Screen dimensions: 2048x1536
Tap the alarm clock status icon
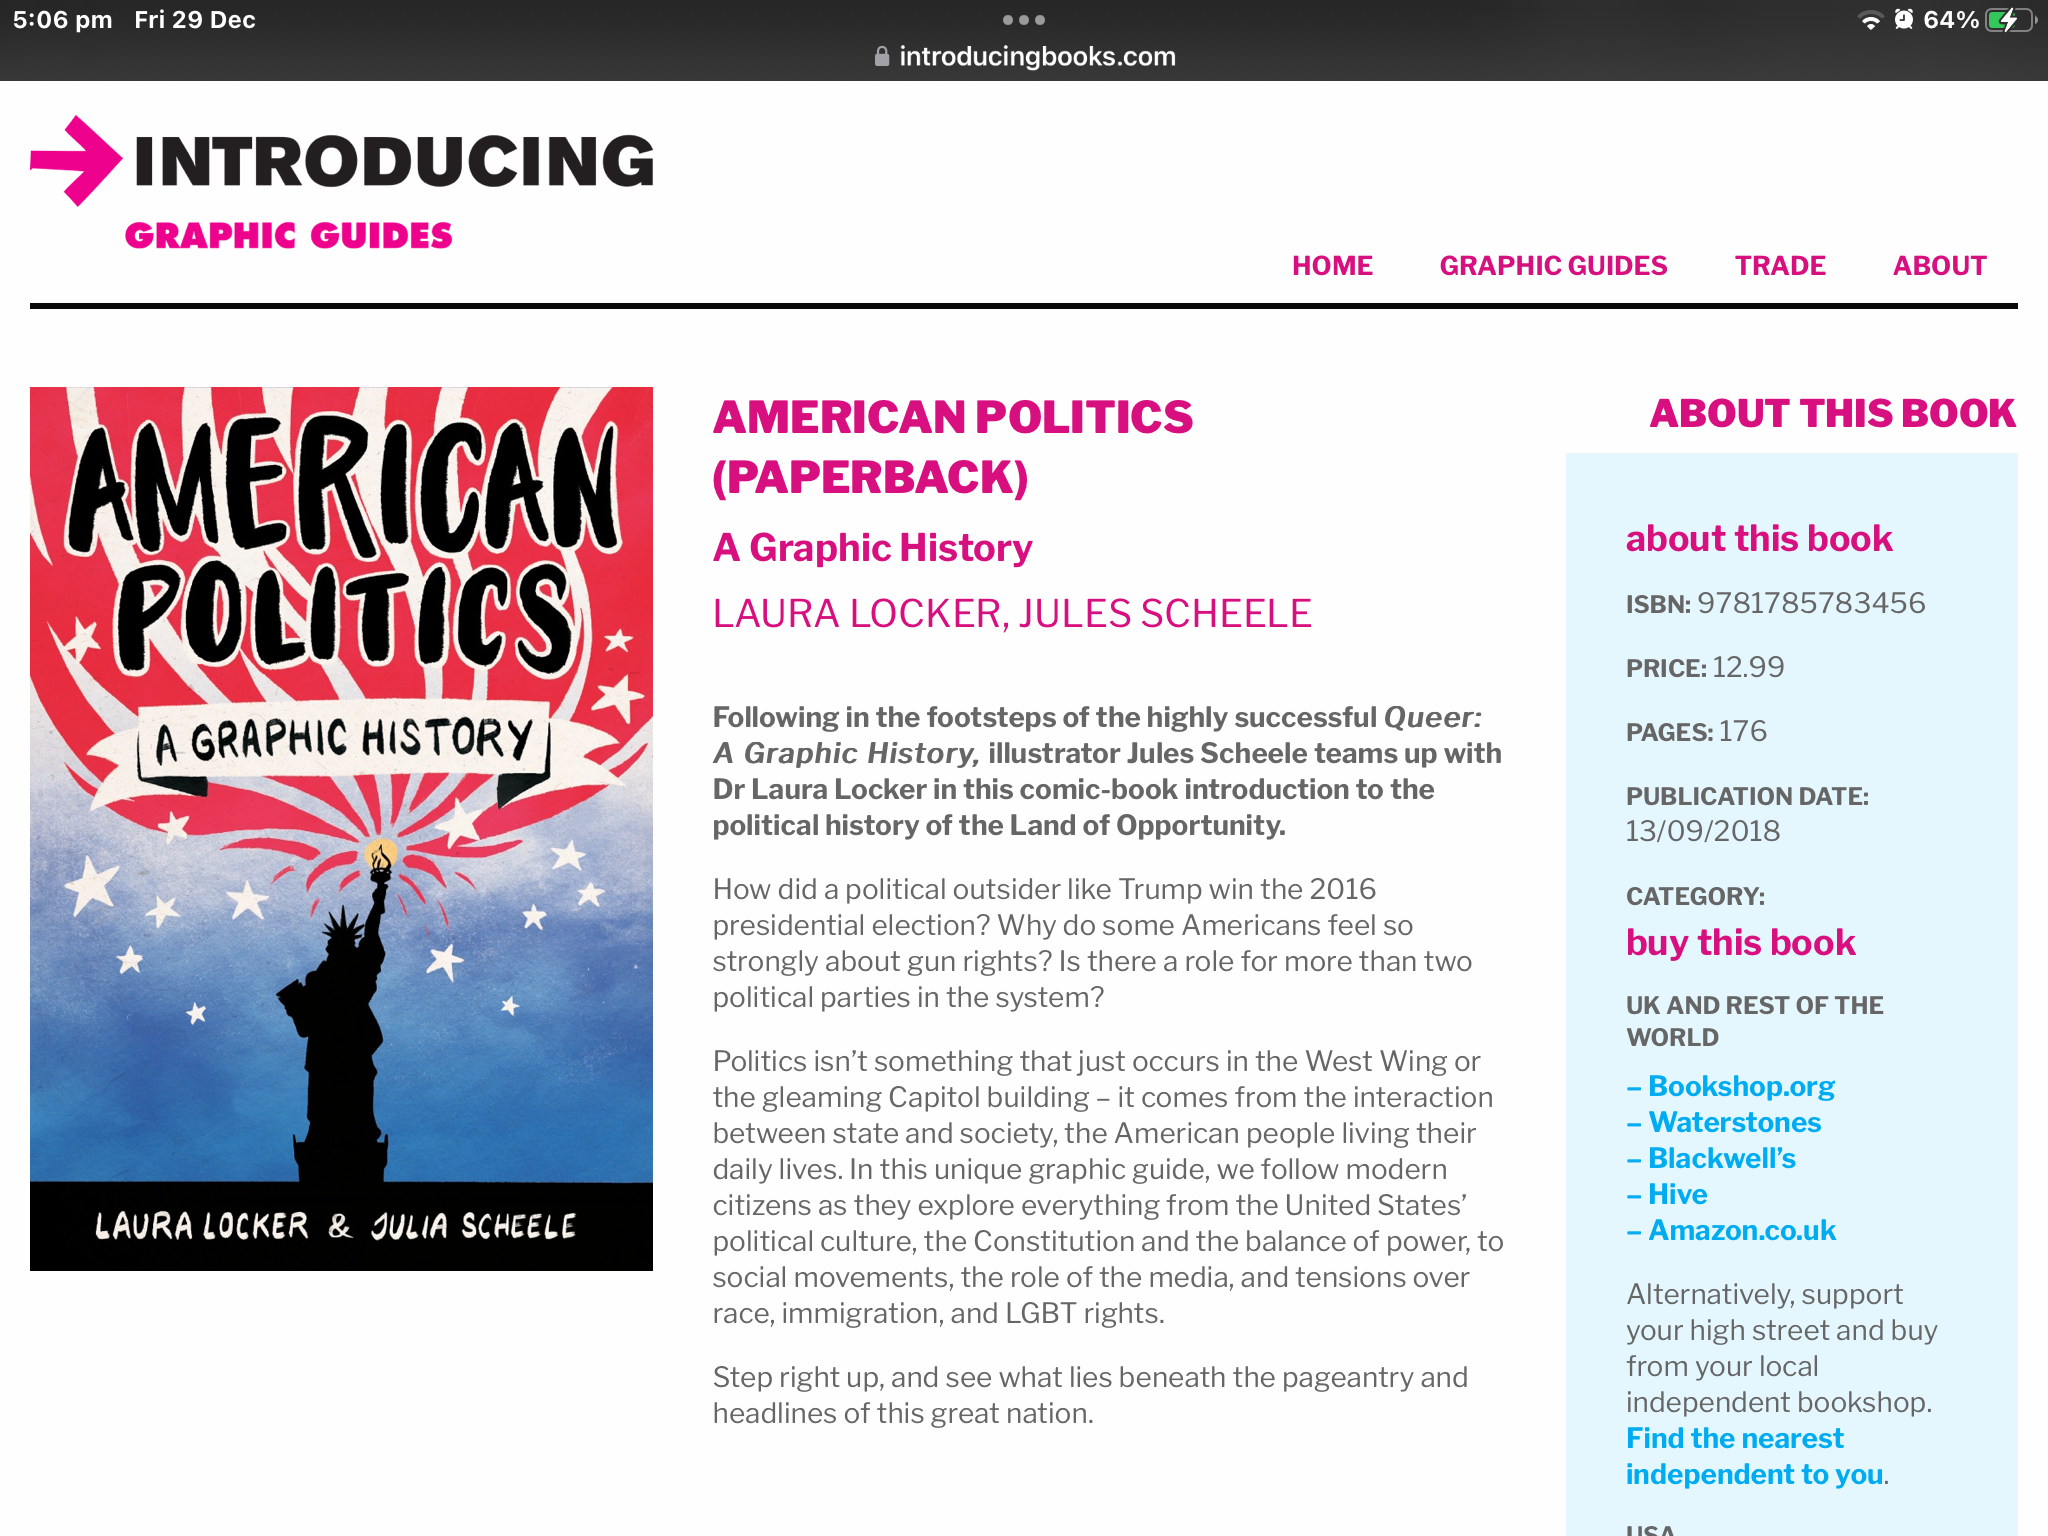[x=1903, y=20]
